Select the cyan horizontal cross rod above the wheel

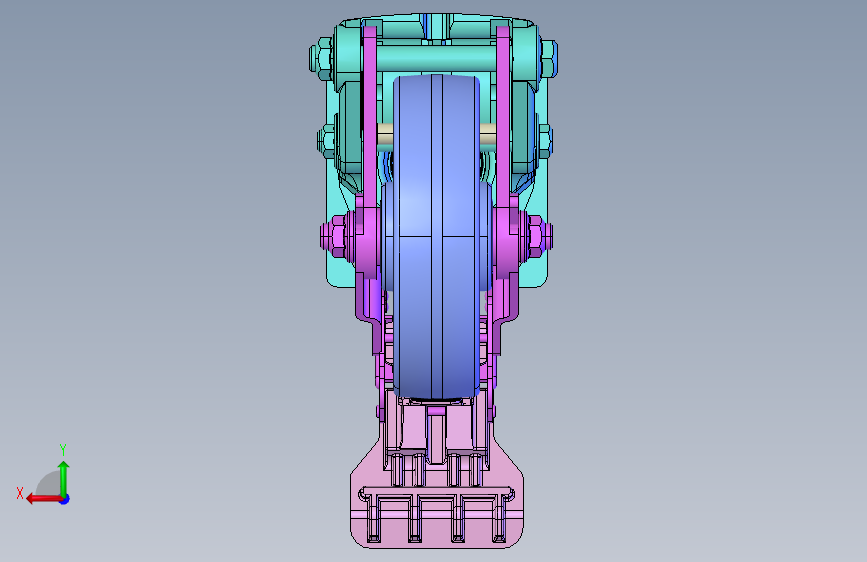pos(437,58)
